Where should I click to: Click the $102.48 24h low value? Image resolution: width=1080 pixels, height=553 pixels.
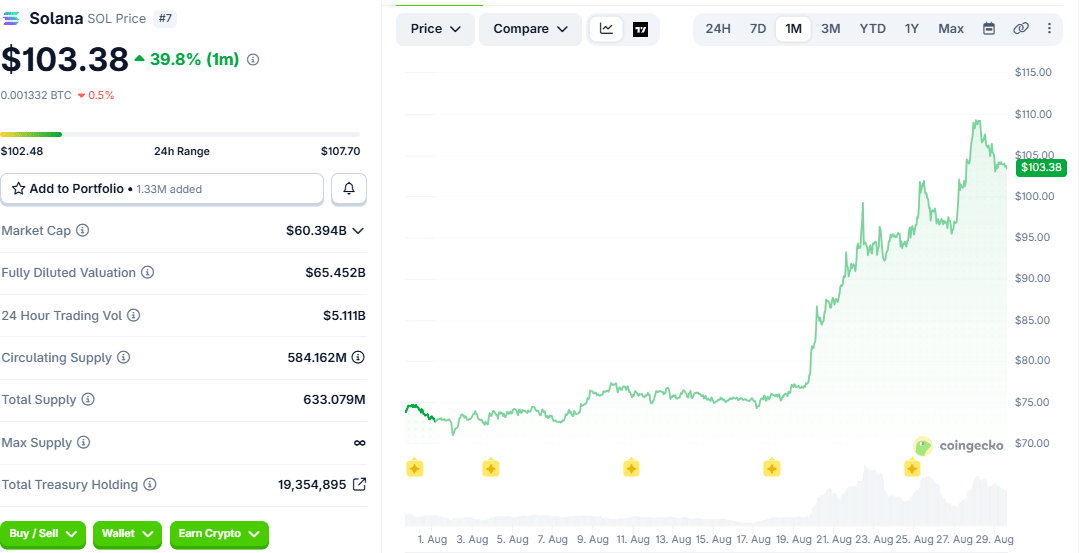click(22, 152)
